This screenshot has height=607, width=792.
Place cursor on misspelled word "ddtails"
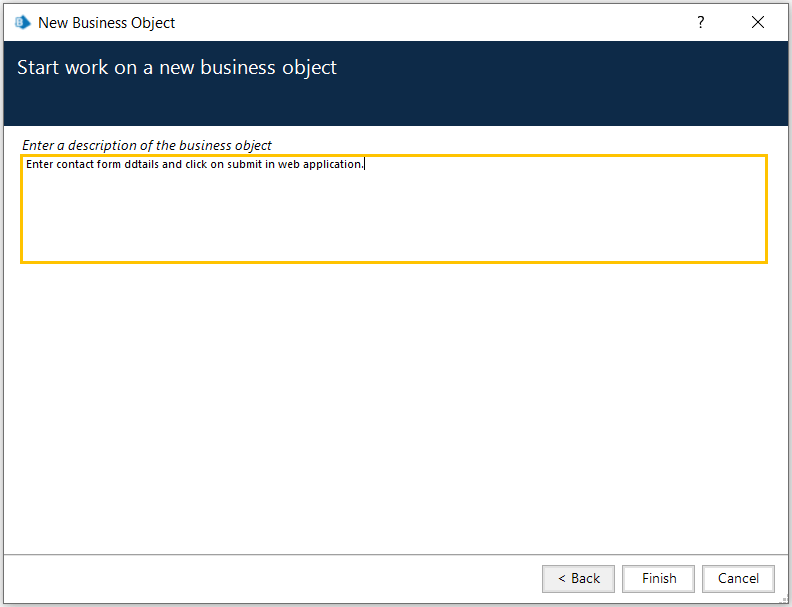(x=141, y=164)
